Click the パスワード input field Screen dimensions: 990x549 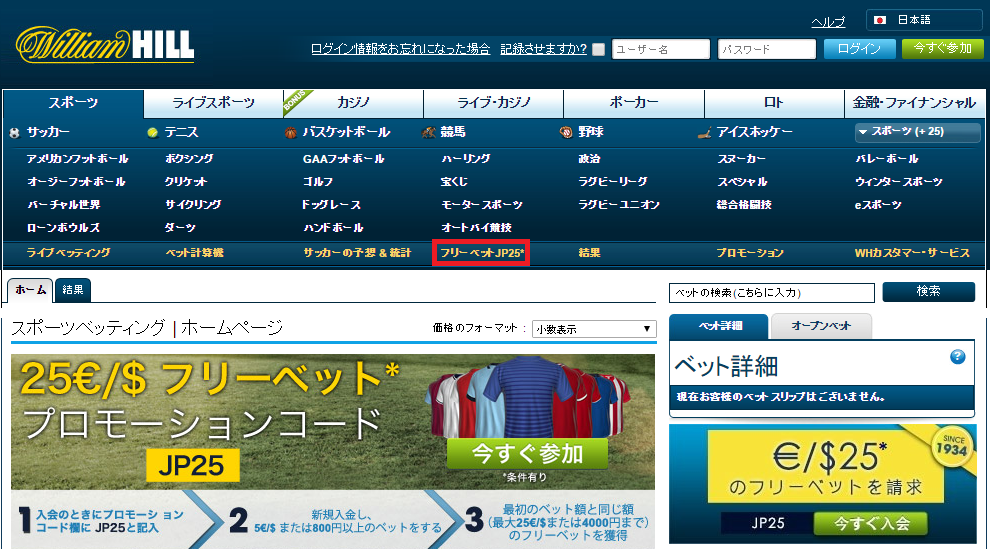coord(767,49)
